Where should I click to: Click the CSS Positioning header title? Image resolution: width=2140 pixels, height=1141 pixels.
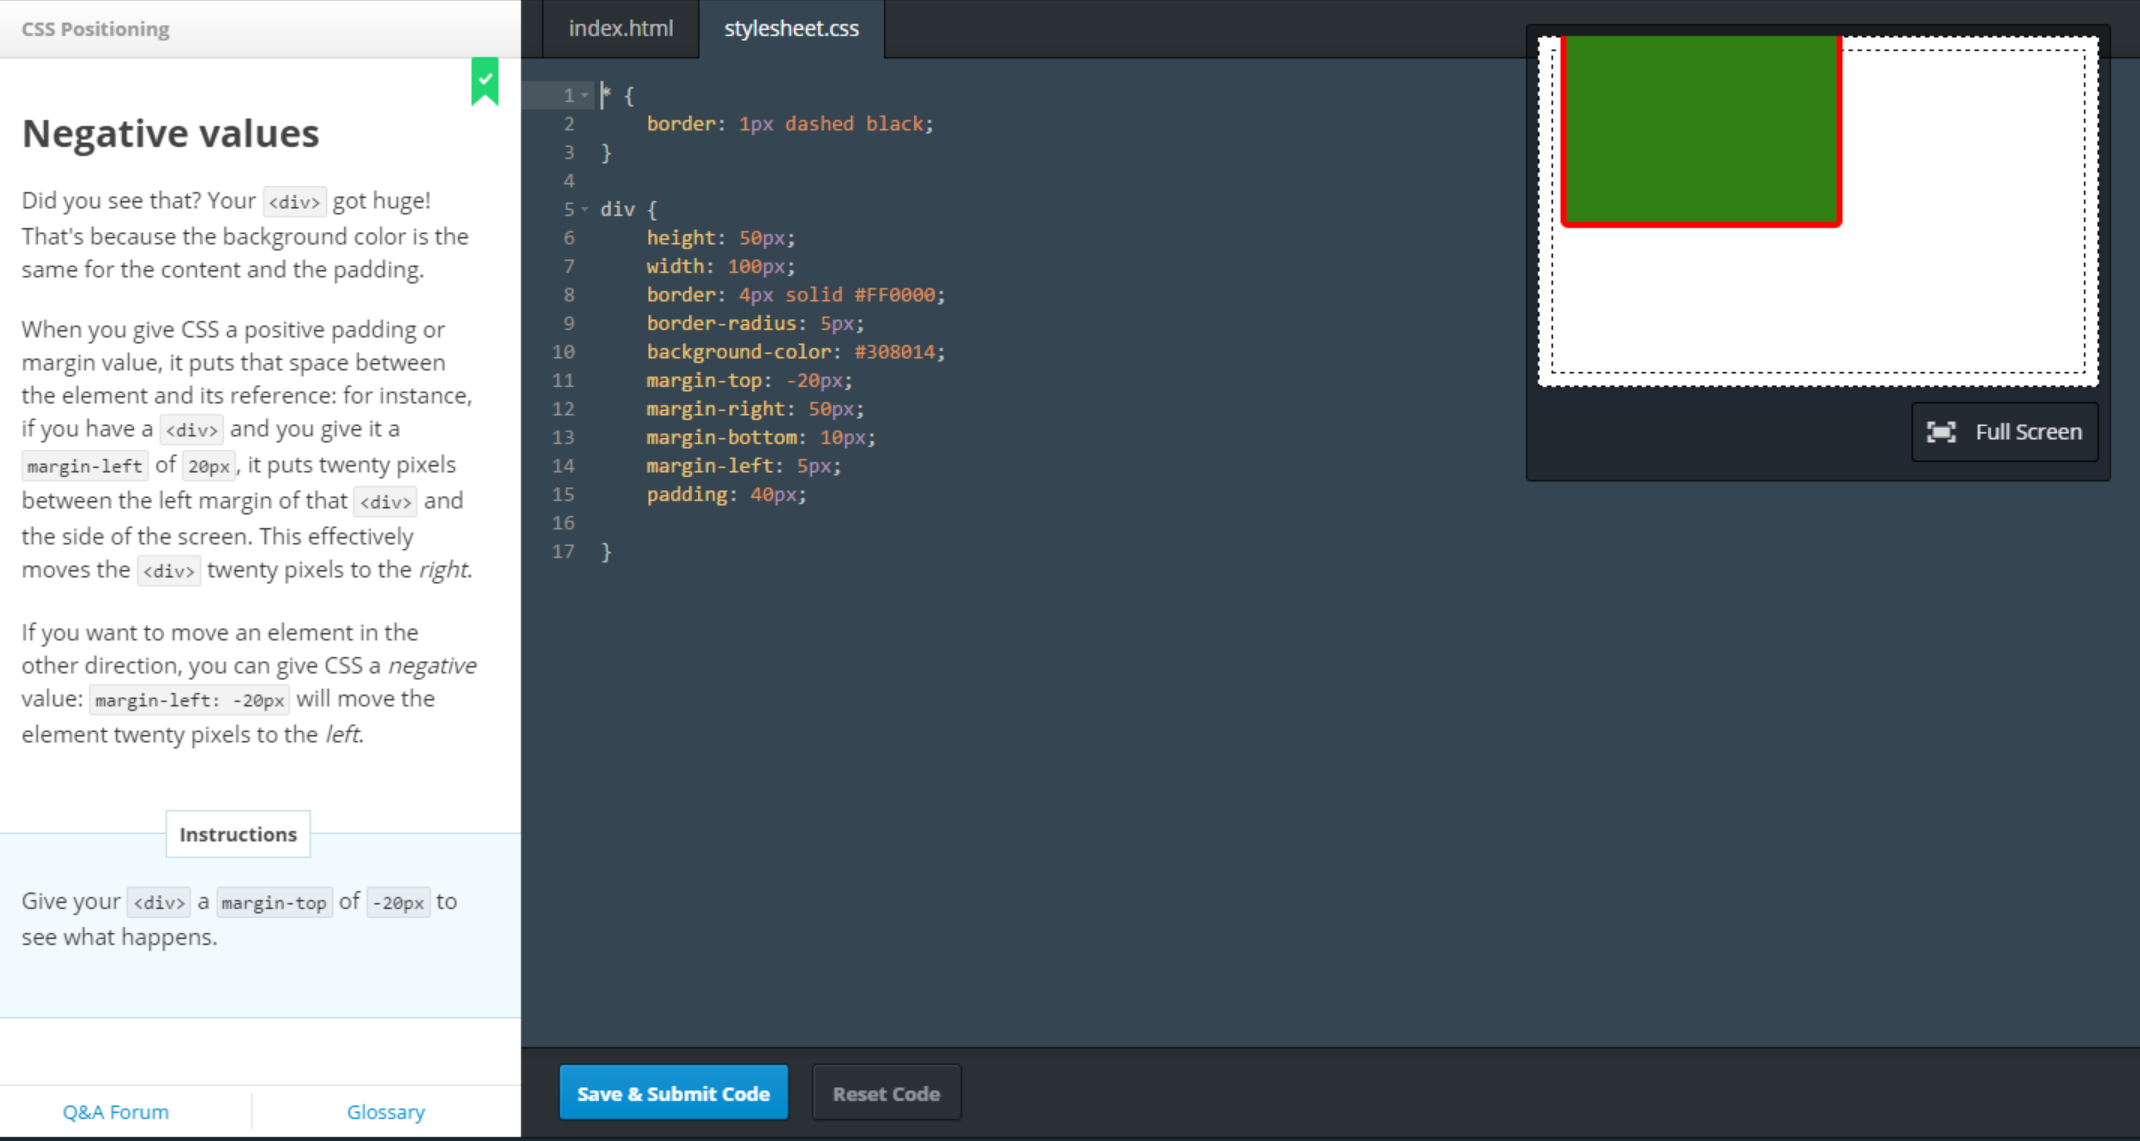pyautogui.click(x=96, y=29)
